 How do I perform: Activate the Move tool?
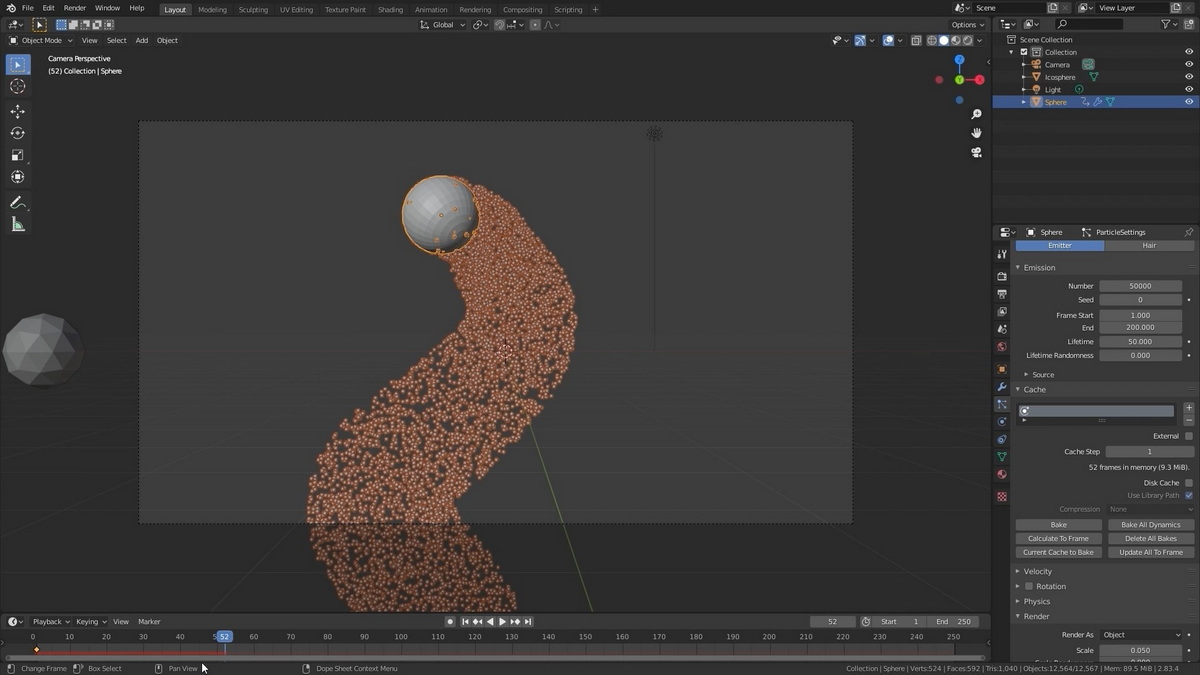(17, 111)
